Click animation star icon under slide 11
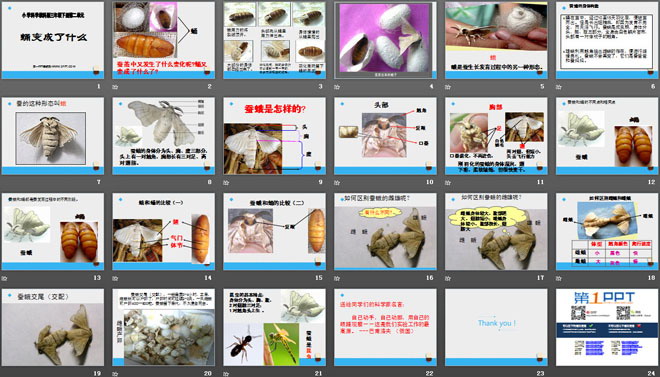 [x=448, y=183]
